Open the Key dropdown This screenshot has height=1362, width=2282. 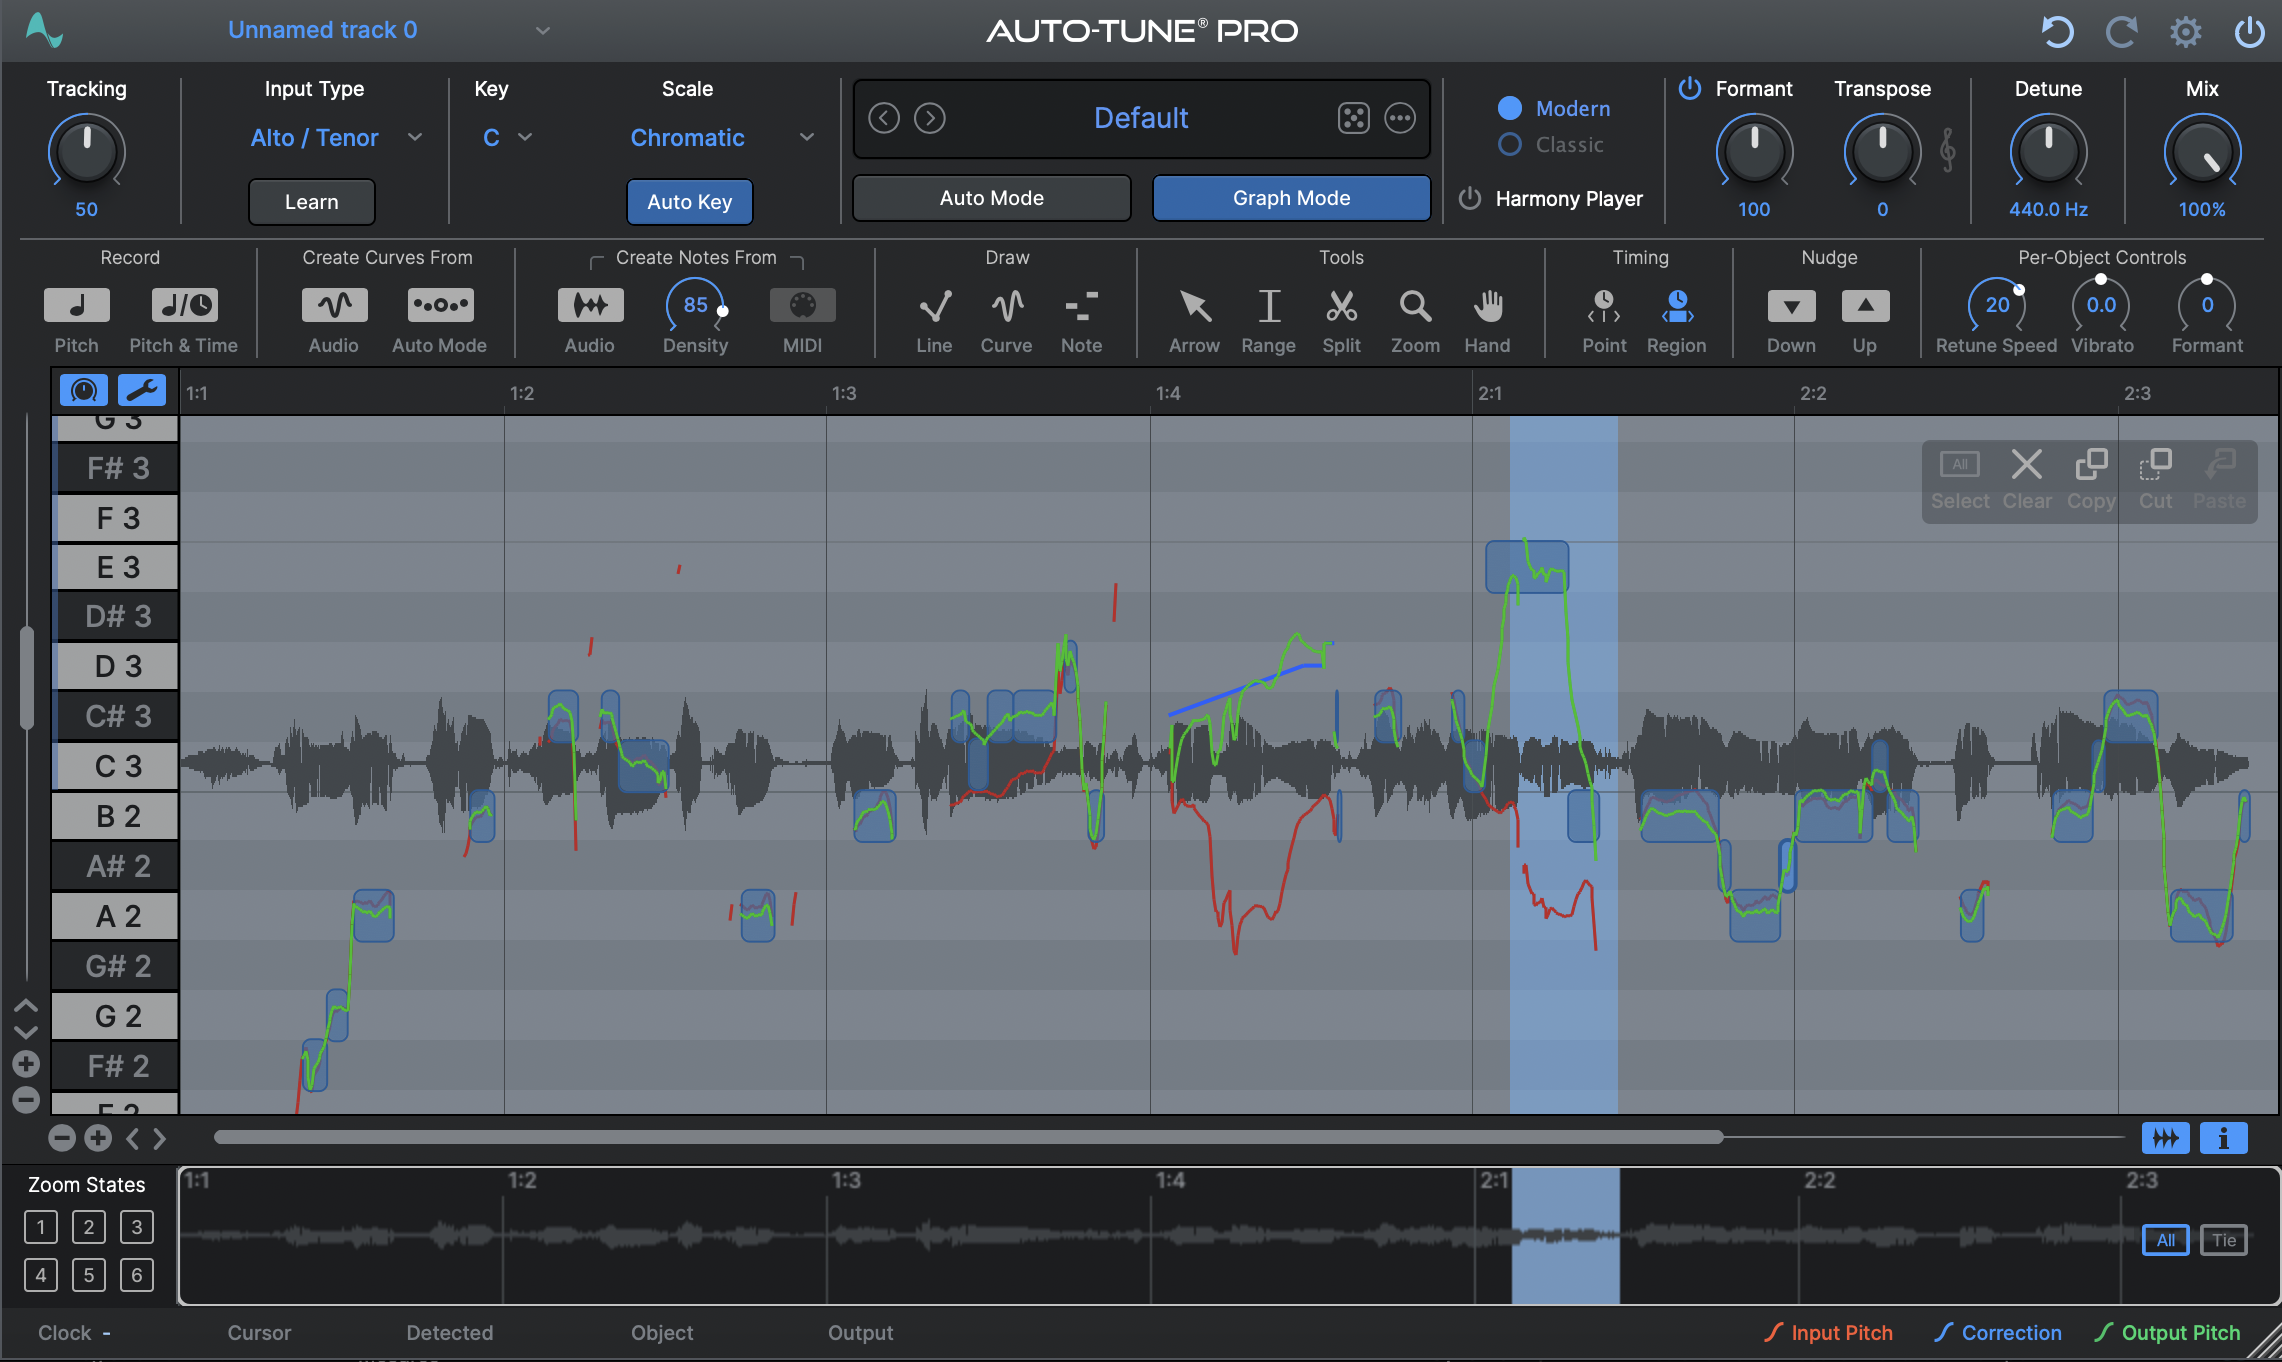point(507,138)
